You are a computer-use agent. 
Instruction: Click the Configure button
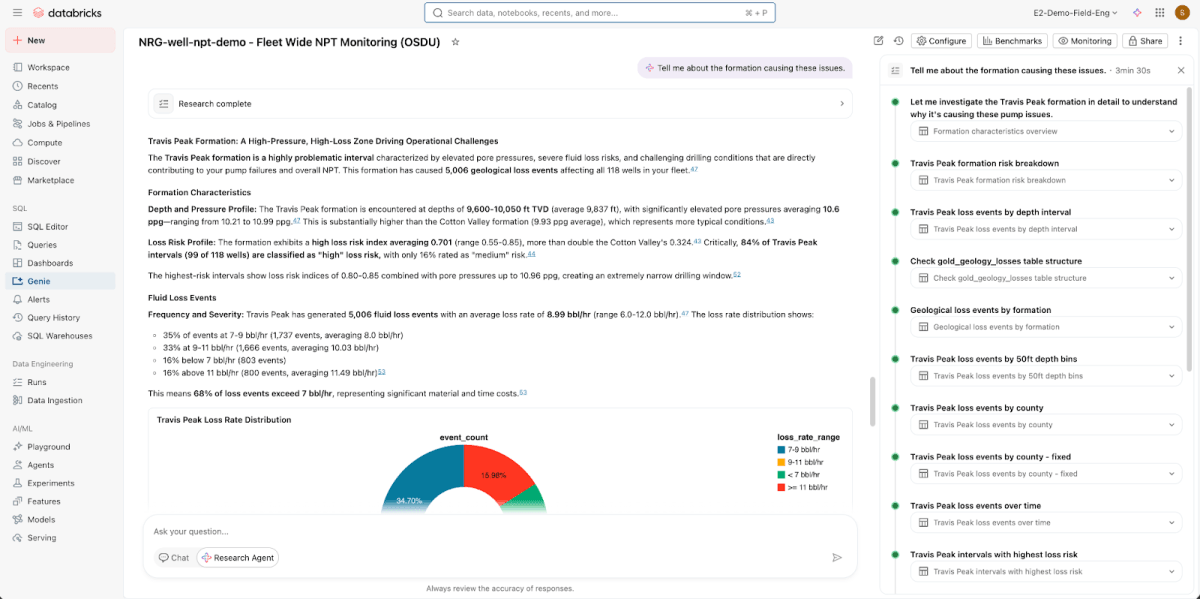(940, 41)
